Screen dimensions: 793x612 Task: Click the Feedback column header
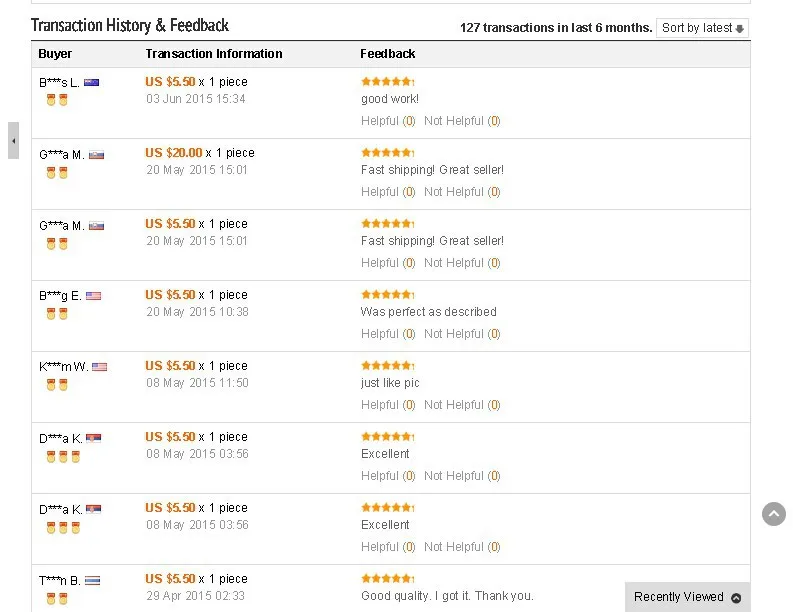tap(387, 54)
